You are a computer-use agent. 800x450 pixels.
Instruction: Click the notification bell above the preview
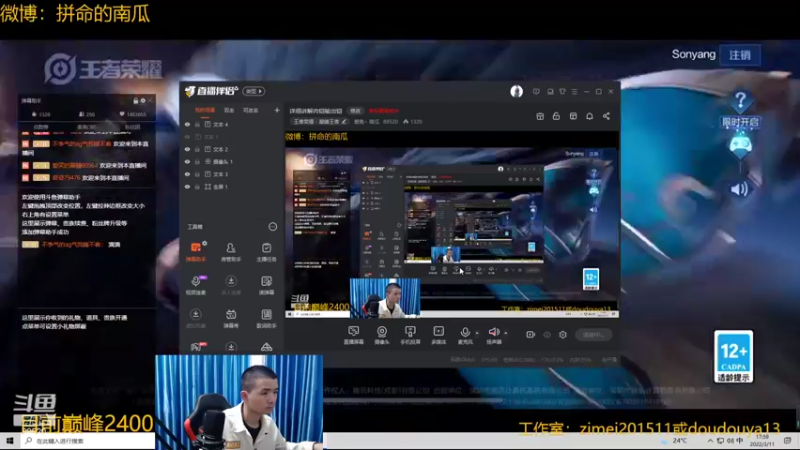point(589,116)
